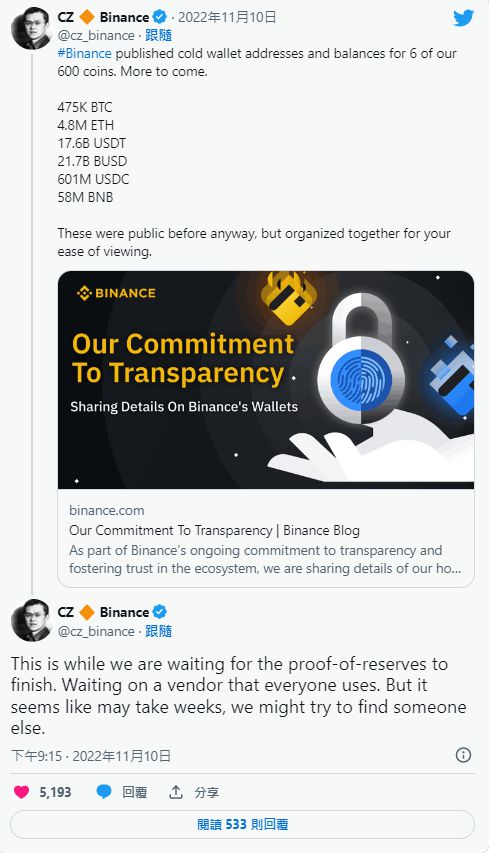The width and height of the screenshot is (489, 853).
Task: Open Our Commitment To Transparency banner image
Action: click(x=266, y=380)
